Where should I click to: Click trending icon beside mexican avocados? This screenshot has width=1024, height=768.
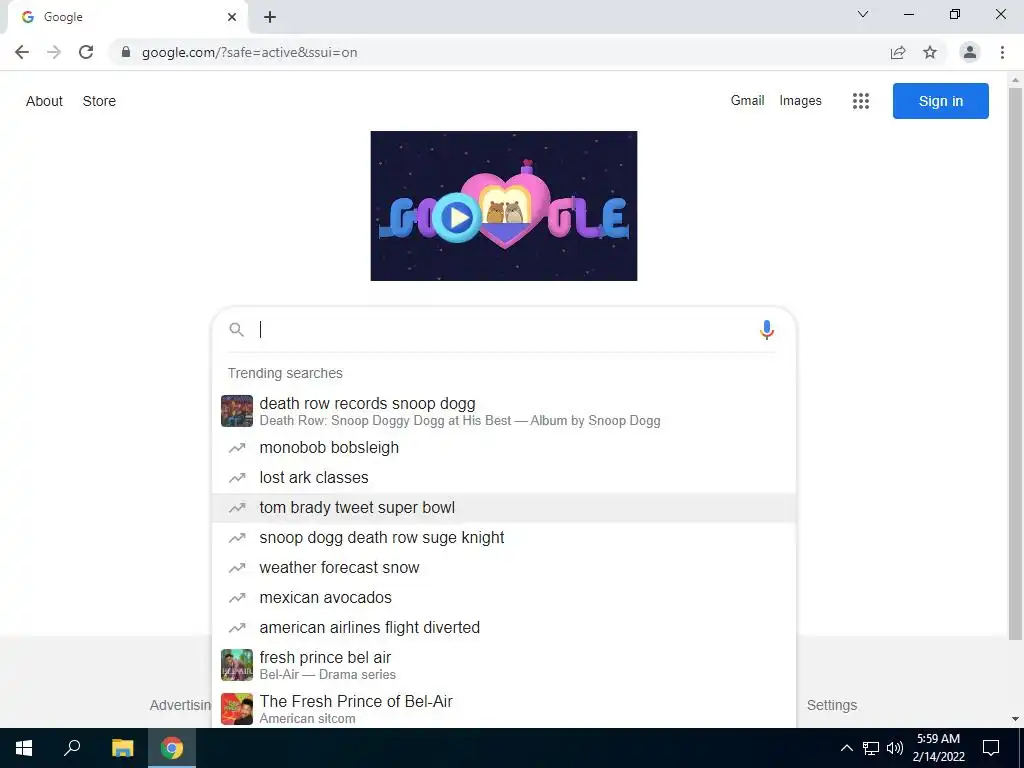(237, 598)
